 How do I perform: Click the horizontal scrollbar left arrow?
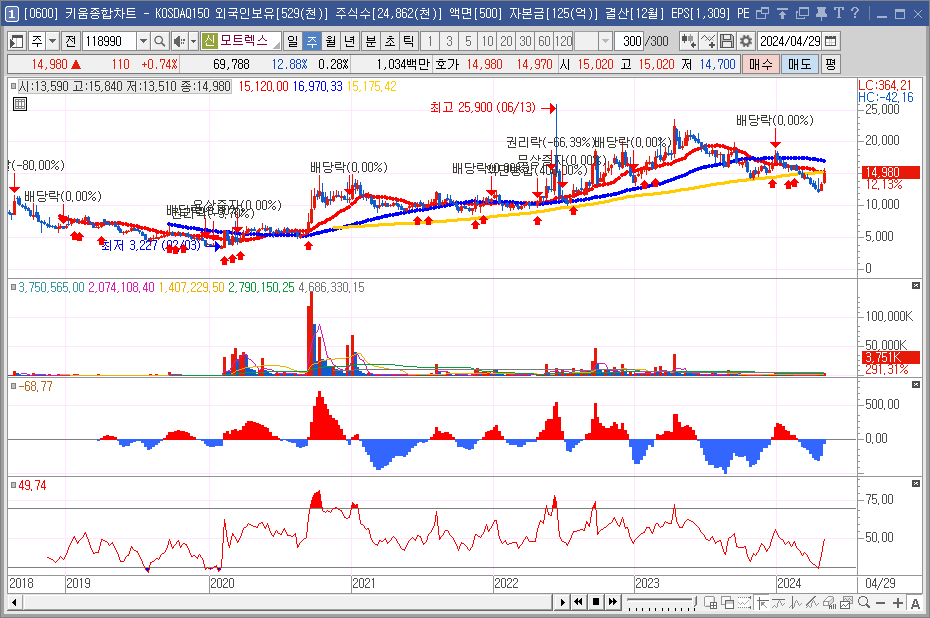pyautogui.click(x=14, y=603)
